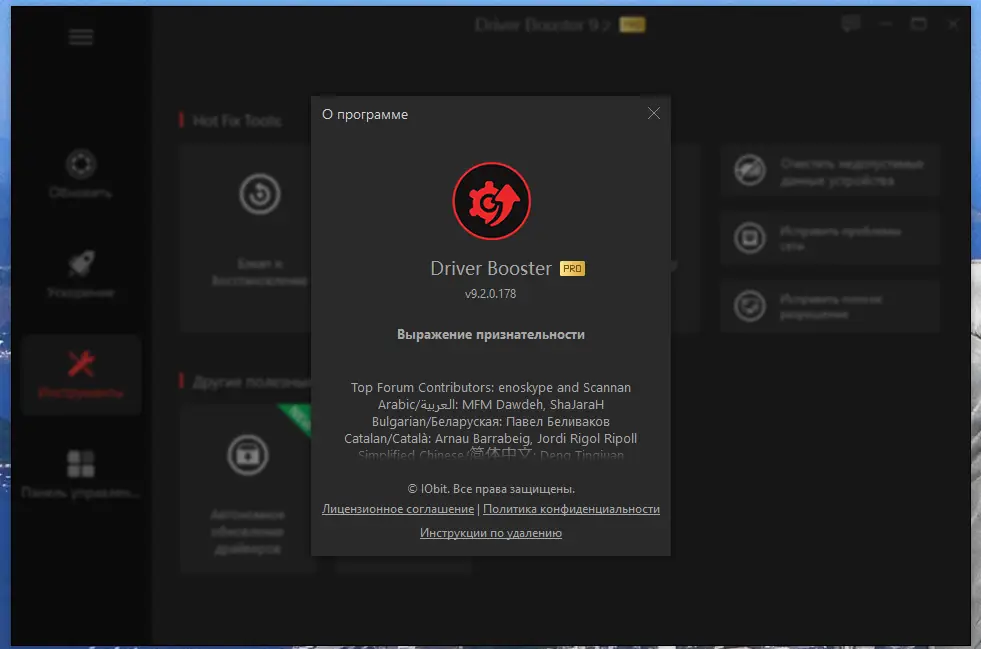
Task: Click the Driver Booster logo in About dialog
Action: [490, 200]
